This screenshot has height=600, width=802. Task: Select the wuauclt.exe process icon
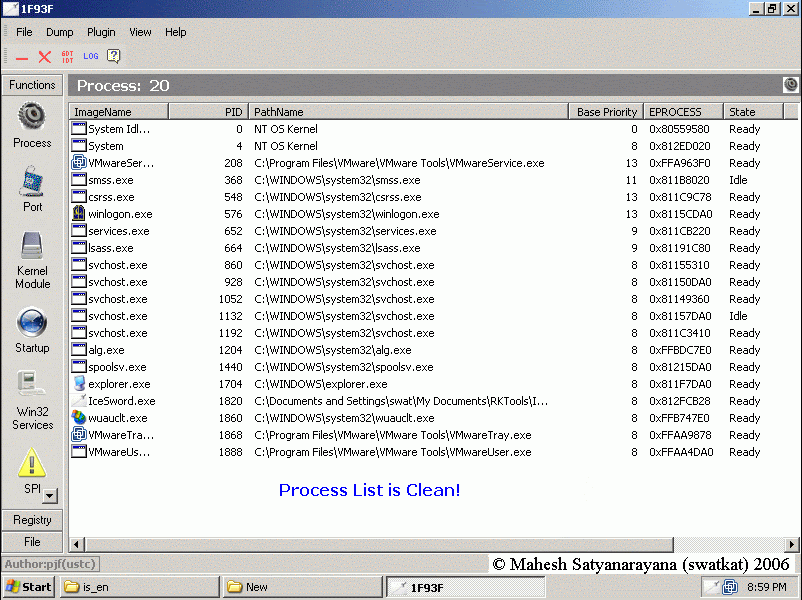(79, 417)
